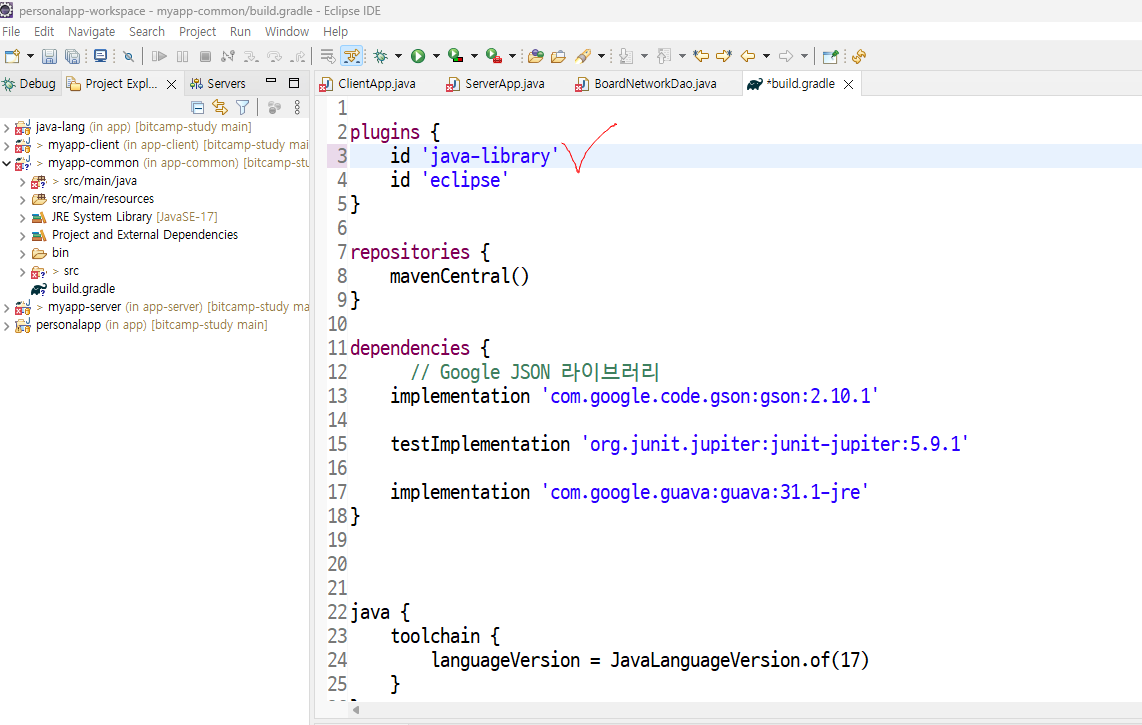Run the application with green play icon

[x=418, y=56]
